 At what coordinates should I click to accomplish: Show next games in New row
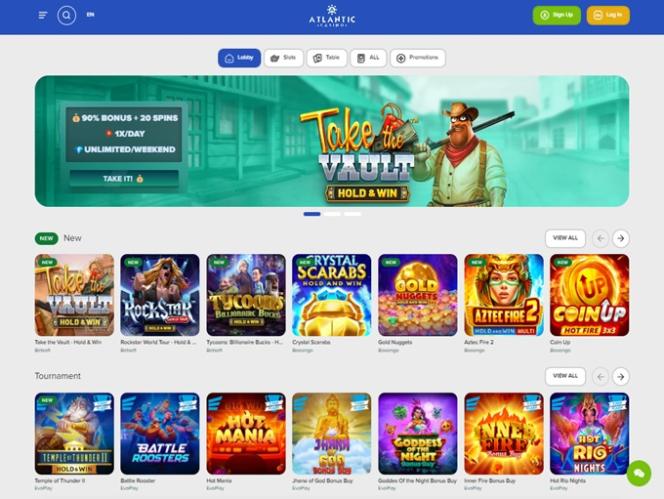coord(620,238)
